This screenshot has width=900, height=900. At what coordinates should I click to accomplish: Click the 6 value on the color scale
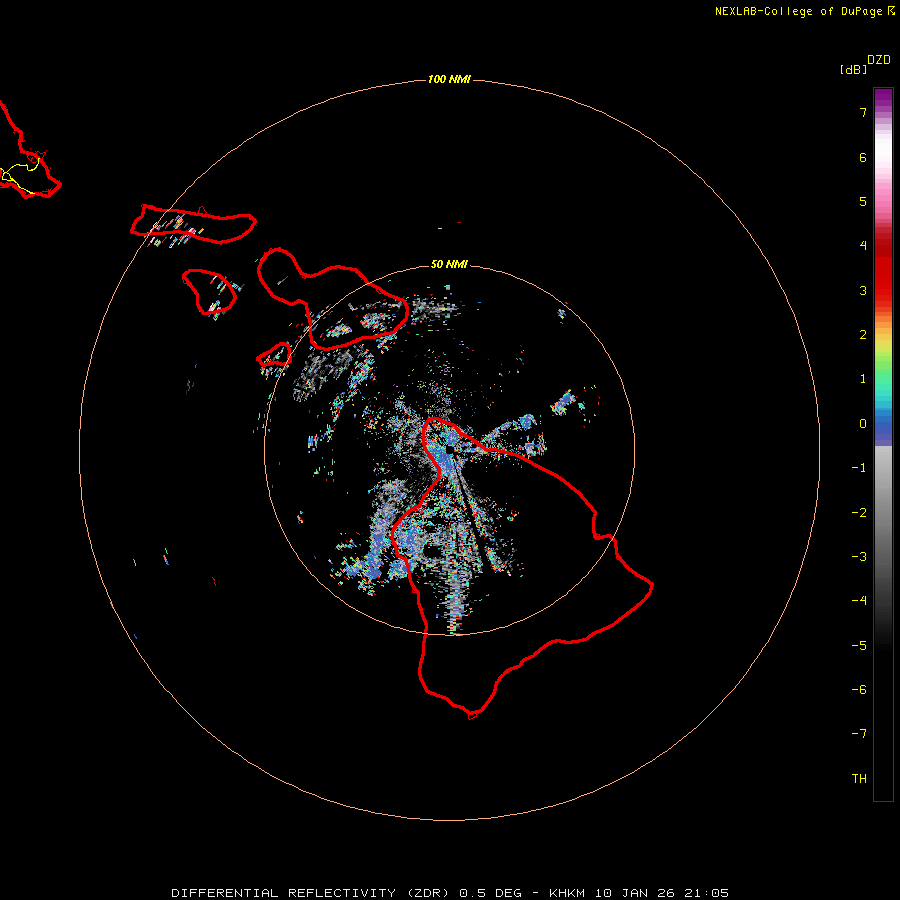click(863, 157)
